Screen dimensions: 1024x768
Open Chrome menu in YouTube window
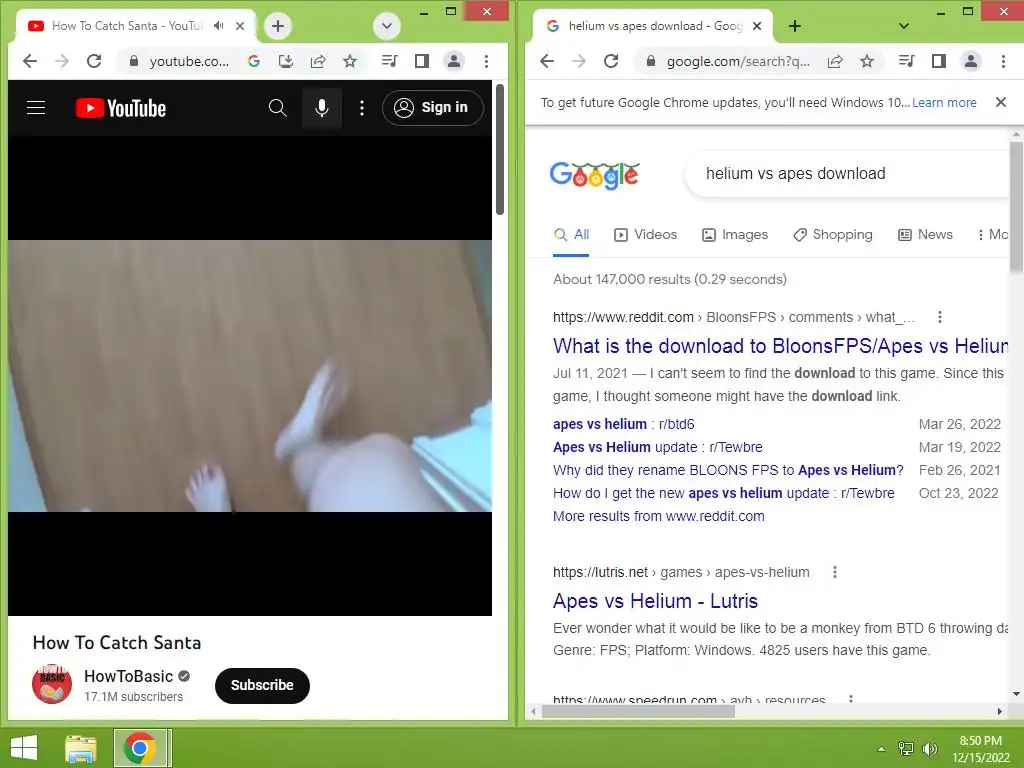point(486,61)
